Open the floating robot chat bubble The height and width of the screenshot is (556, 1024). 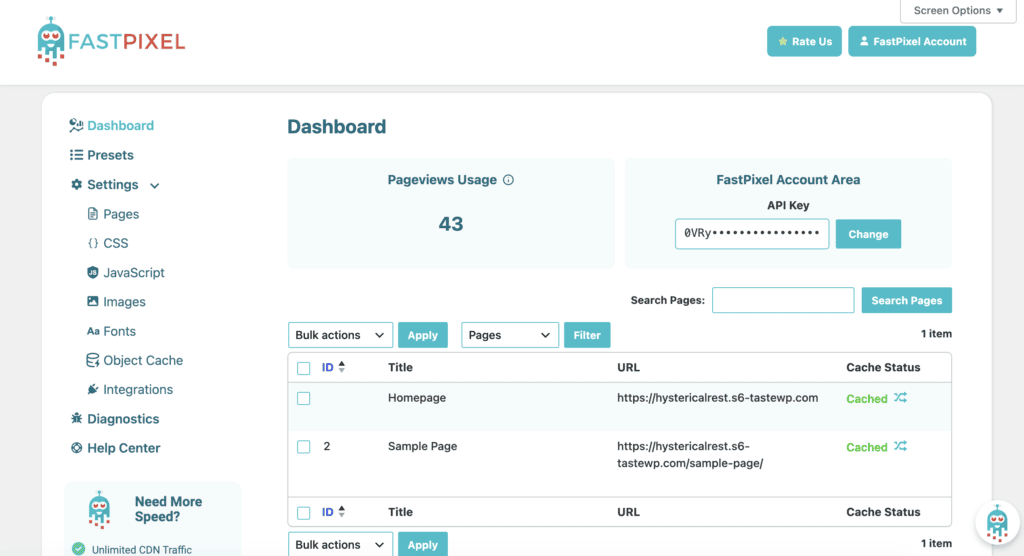point(997,522)
